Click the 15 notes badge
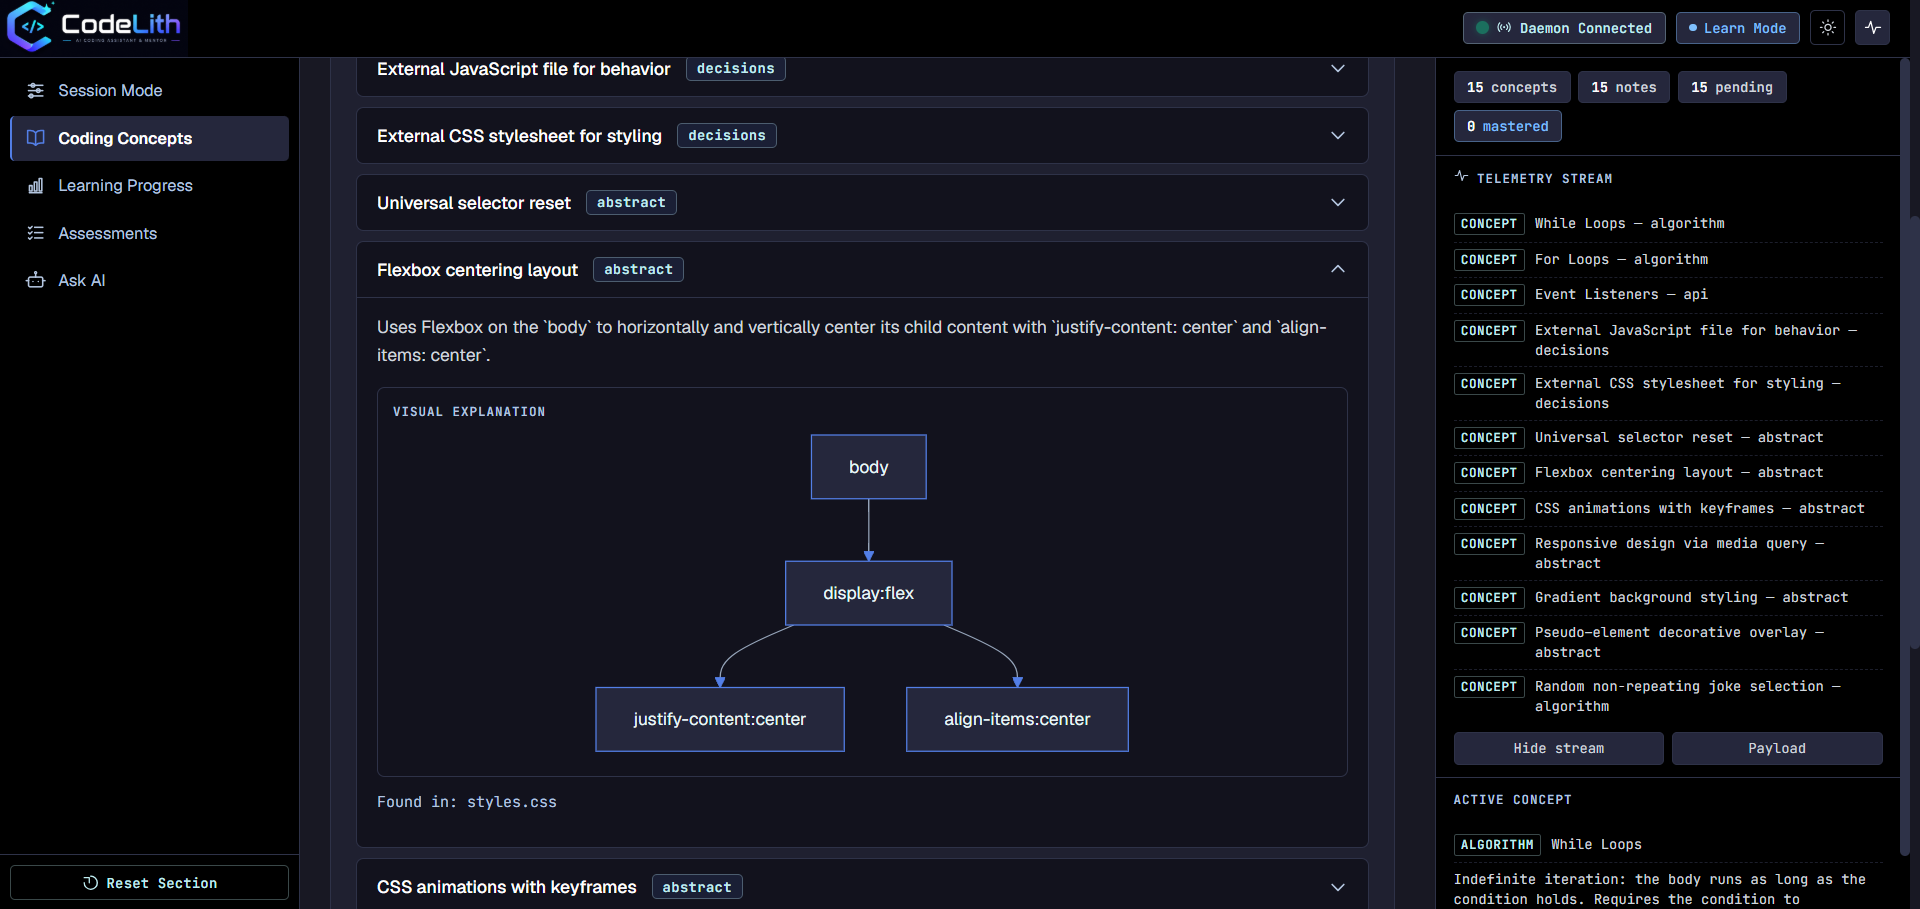The height and width of the screenshot is (909, 1920). 1624,87
